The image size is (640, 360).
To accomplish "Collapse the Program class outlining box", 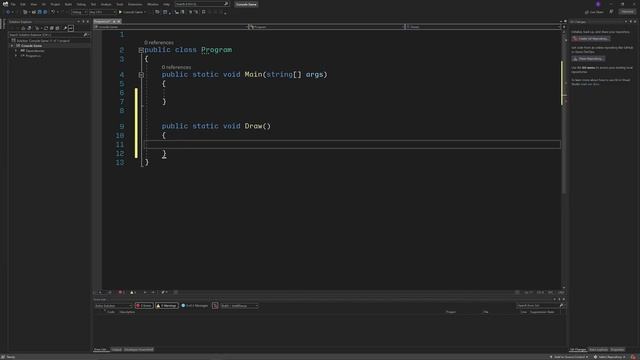I will point(141,50).
